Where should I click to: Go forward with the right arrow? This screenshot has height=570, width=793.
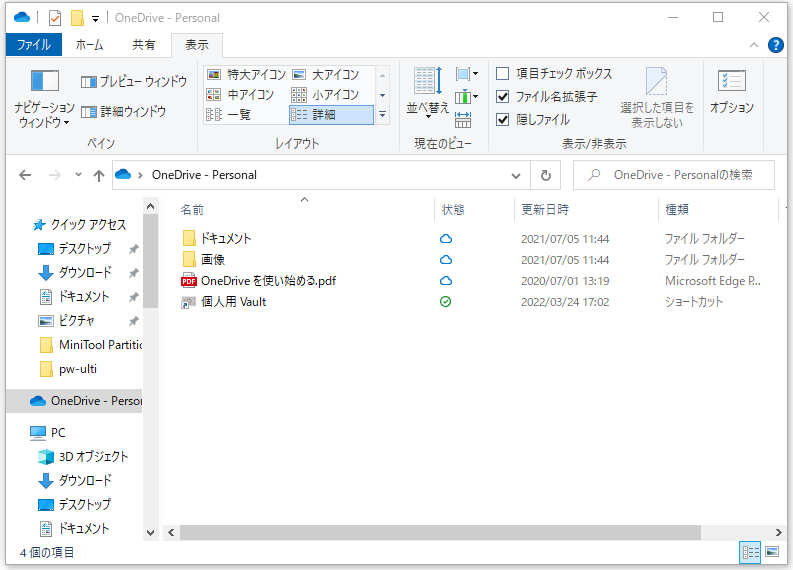tap(55, 176)
